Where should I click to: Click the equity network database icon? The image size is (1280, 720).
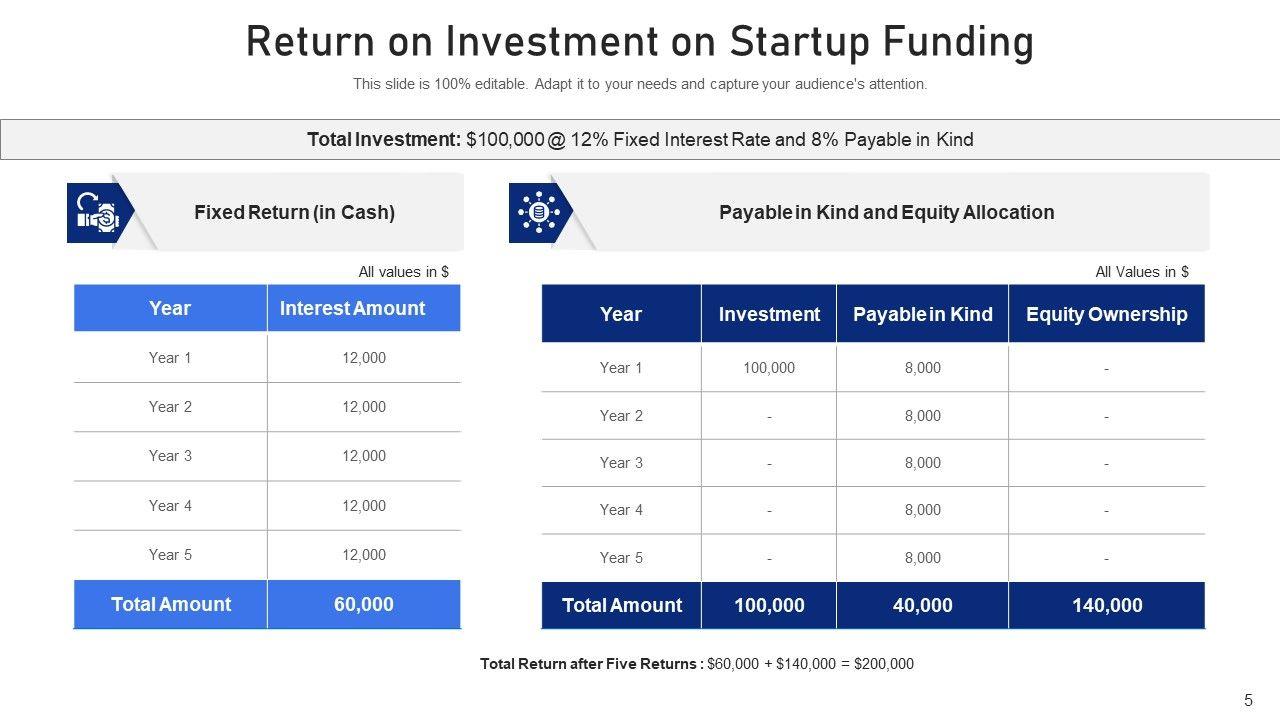point(539,212)
